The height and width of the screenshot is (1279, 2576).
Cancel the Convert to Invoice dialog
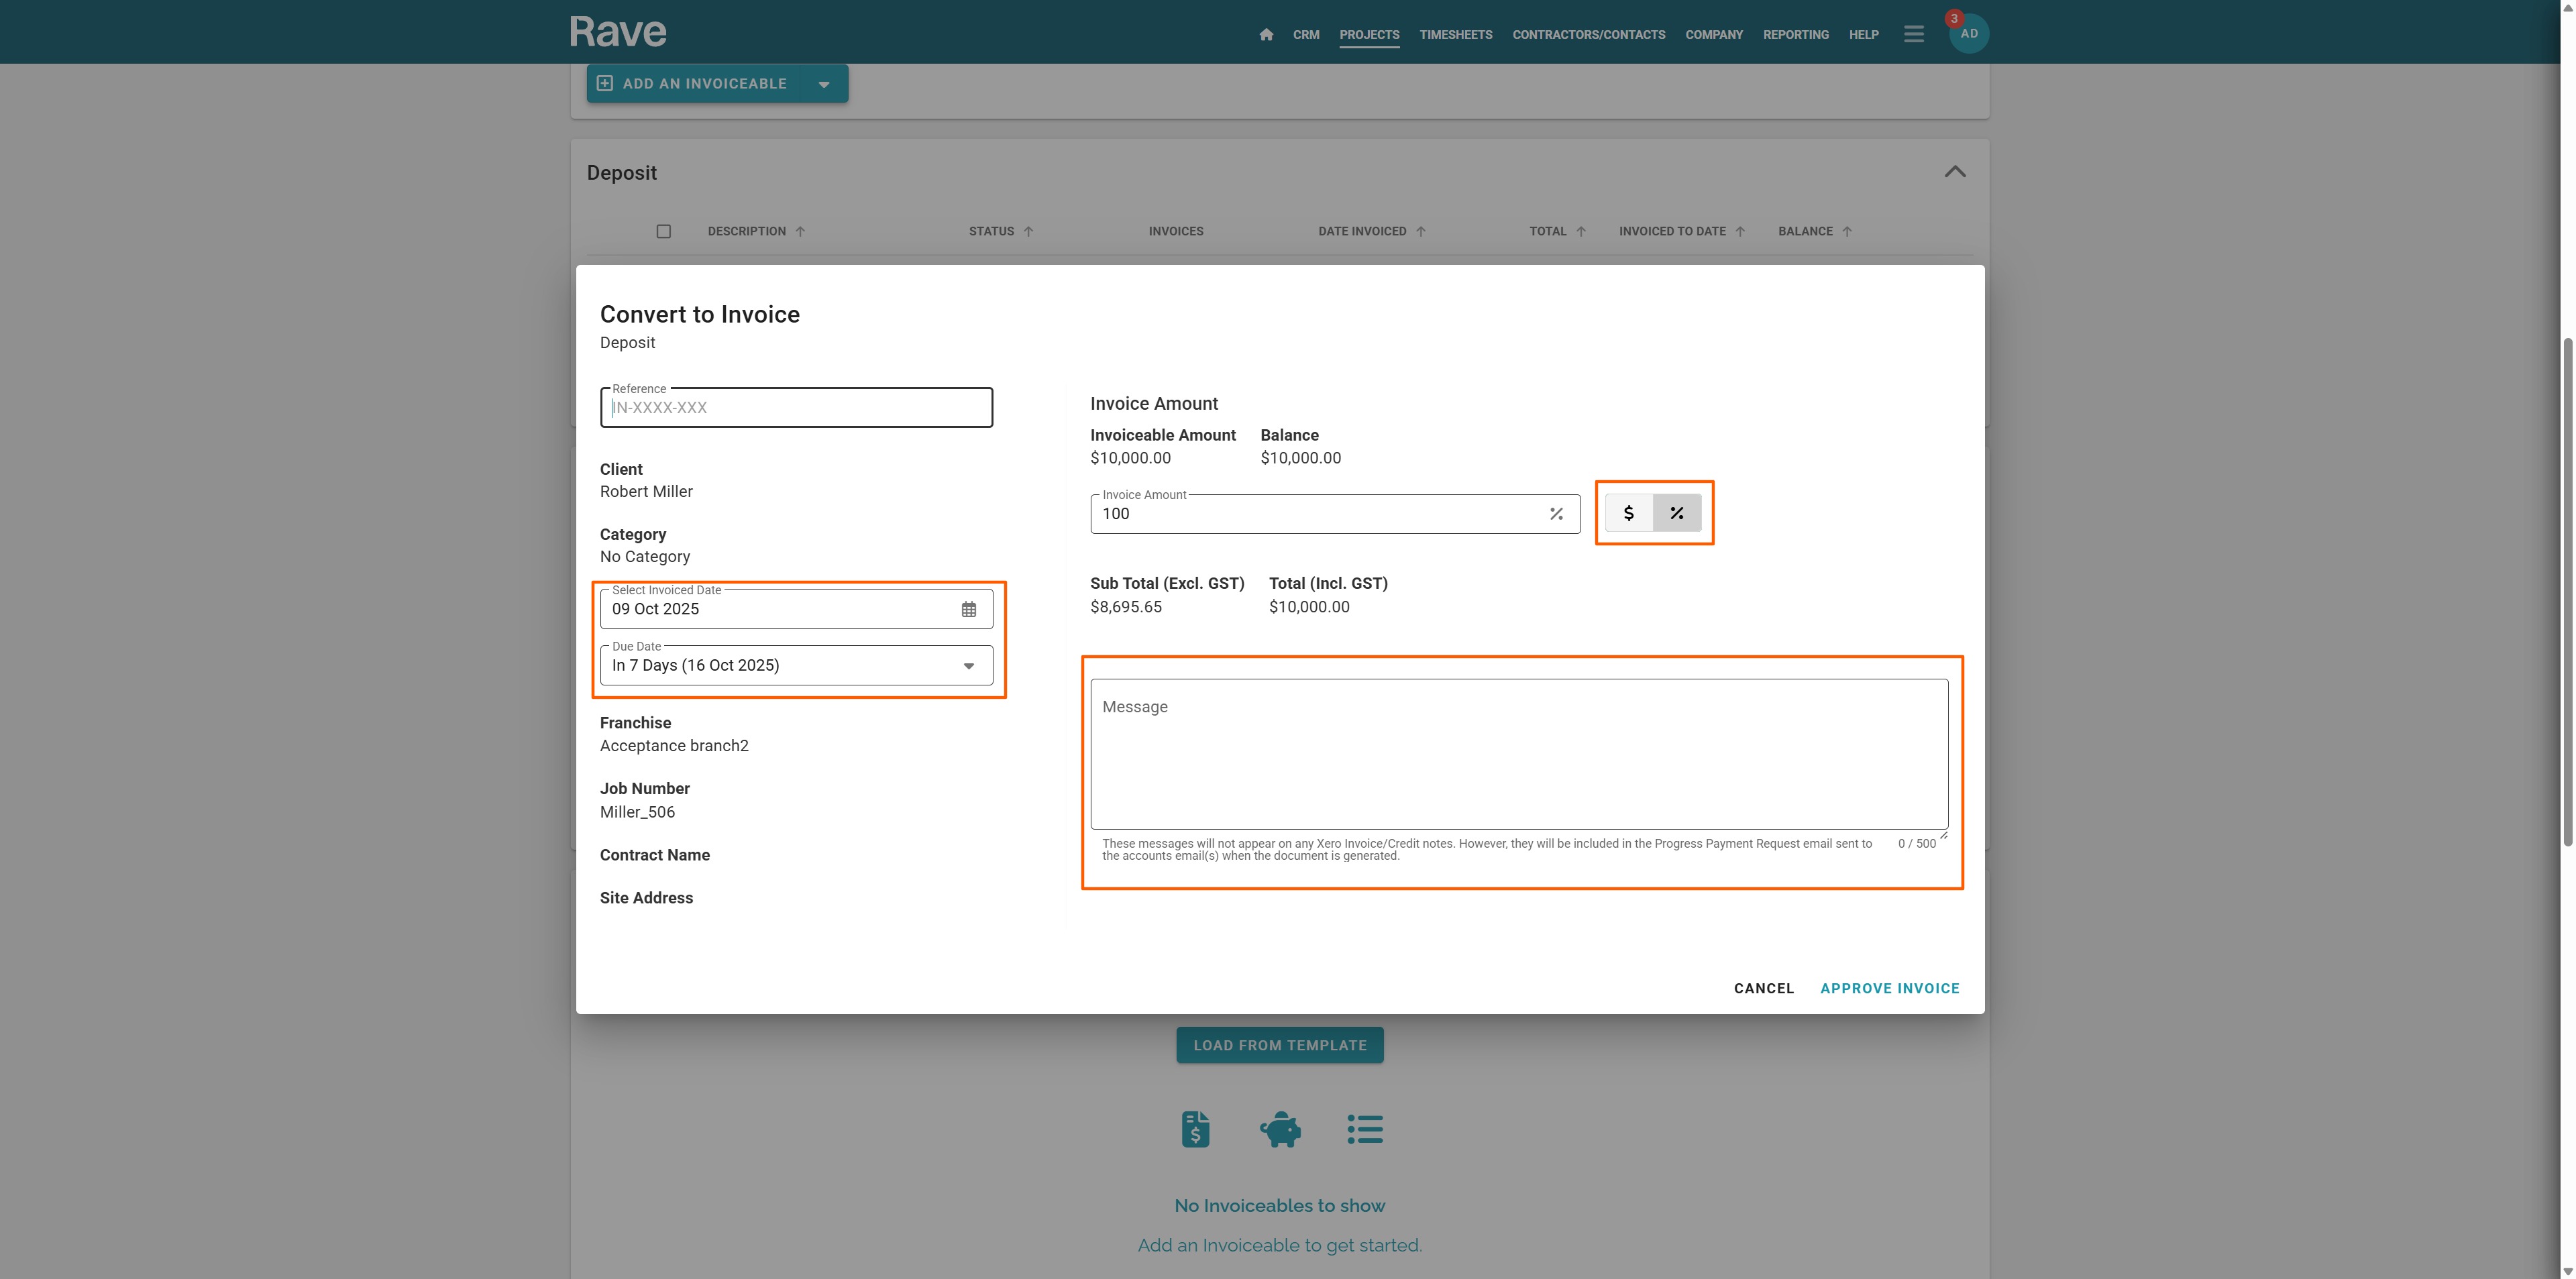click(1763, 988)
